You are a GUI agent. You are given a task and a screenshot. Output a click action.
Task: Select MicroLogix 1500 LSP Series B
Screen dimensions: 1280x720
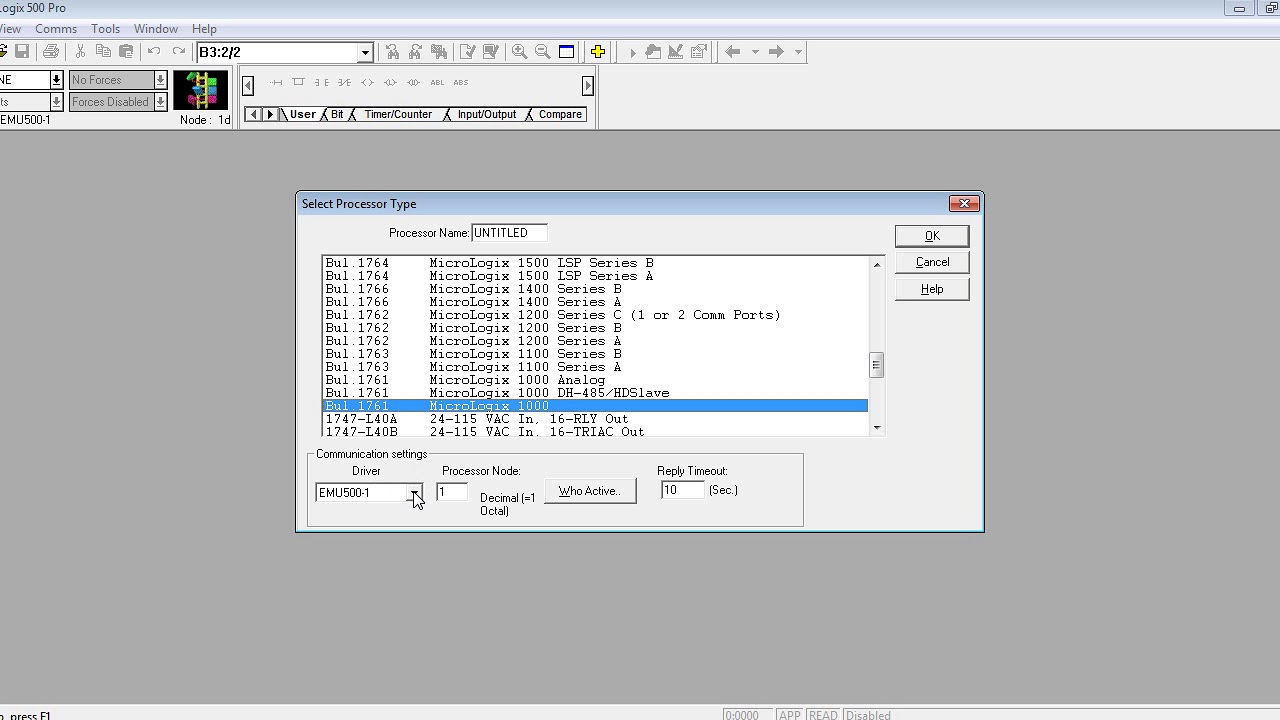click(x=595, y=263)
